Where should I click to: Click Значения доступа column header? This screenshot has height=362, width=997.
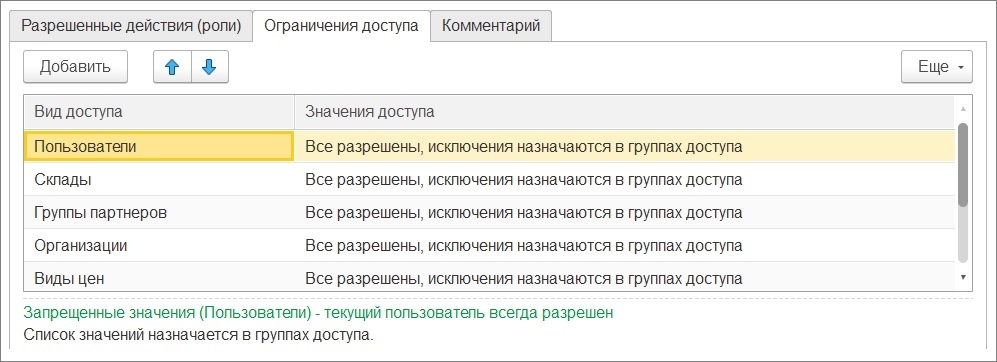pos(624,112)
